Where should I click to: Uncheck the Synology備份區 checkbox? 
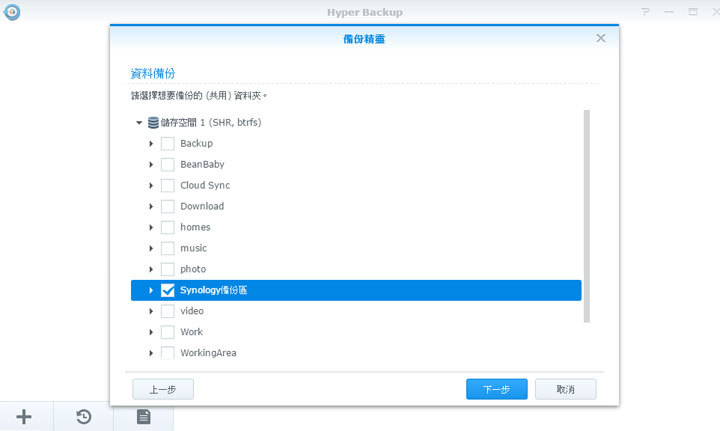point(167,290)
